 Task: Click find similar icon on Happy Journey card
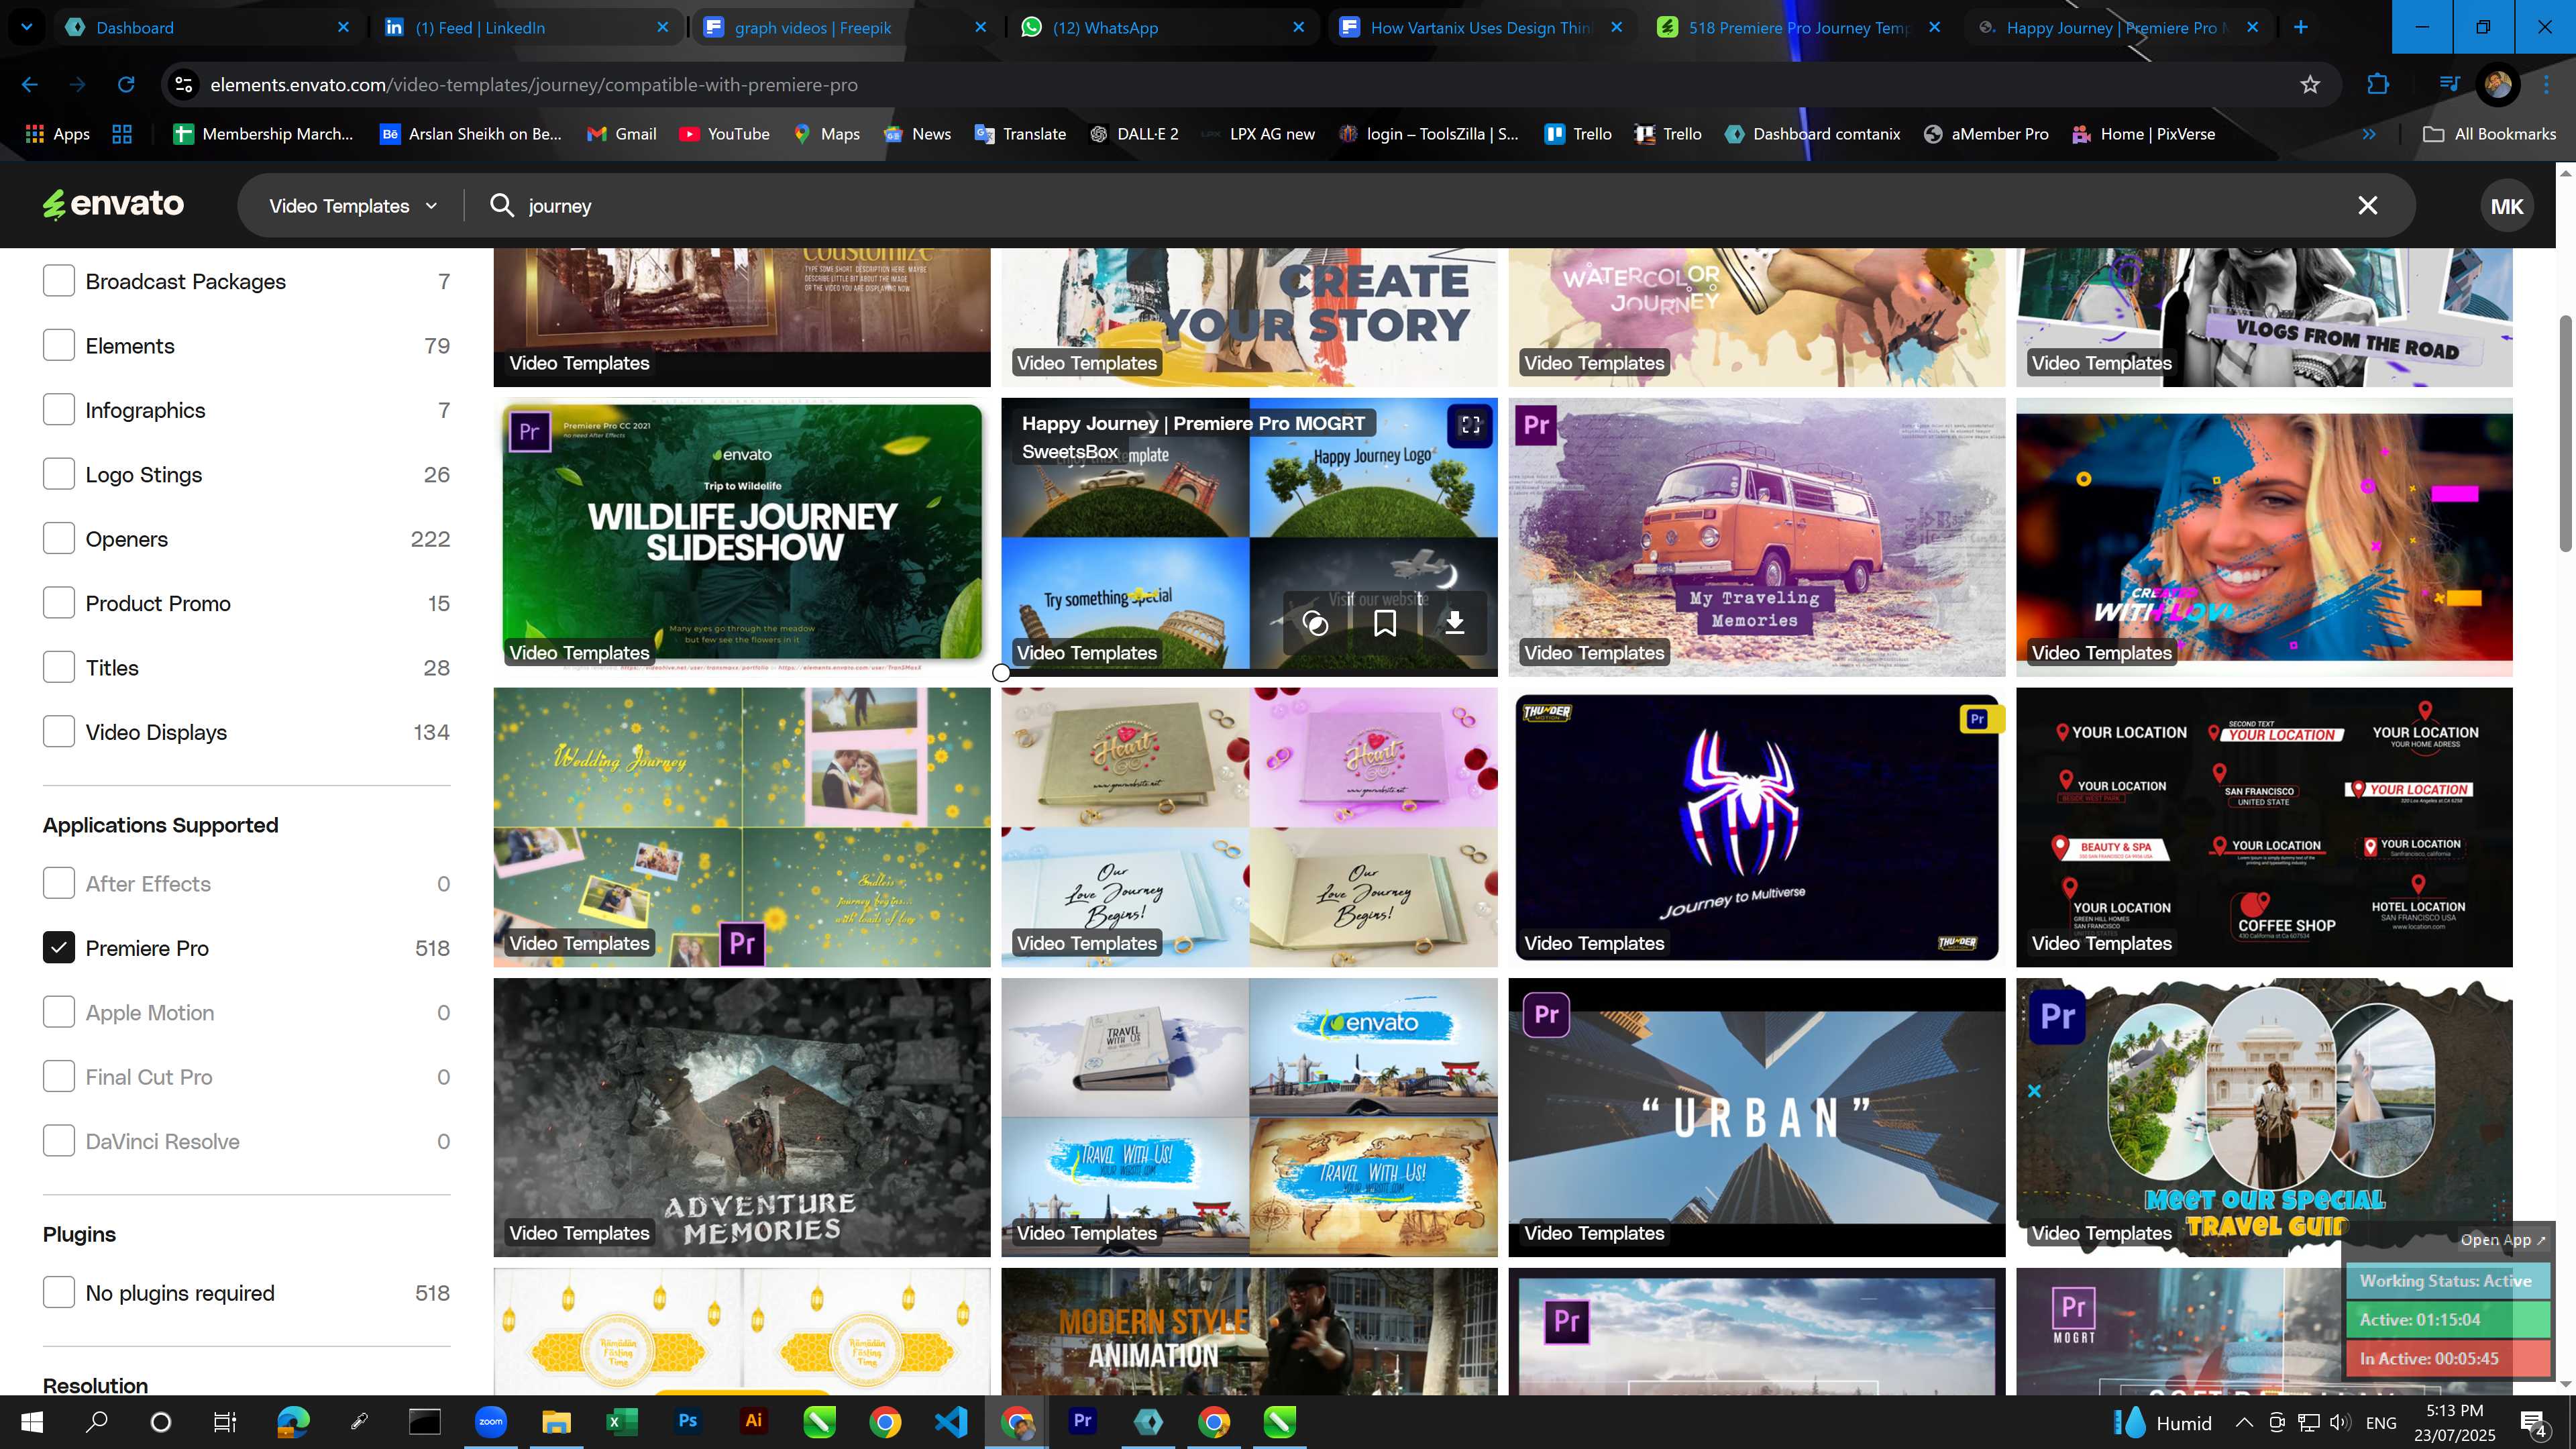point(1315,624)
